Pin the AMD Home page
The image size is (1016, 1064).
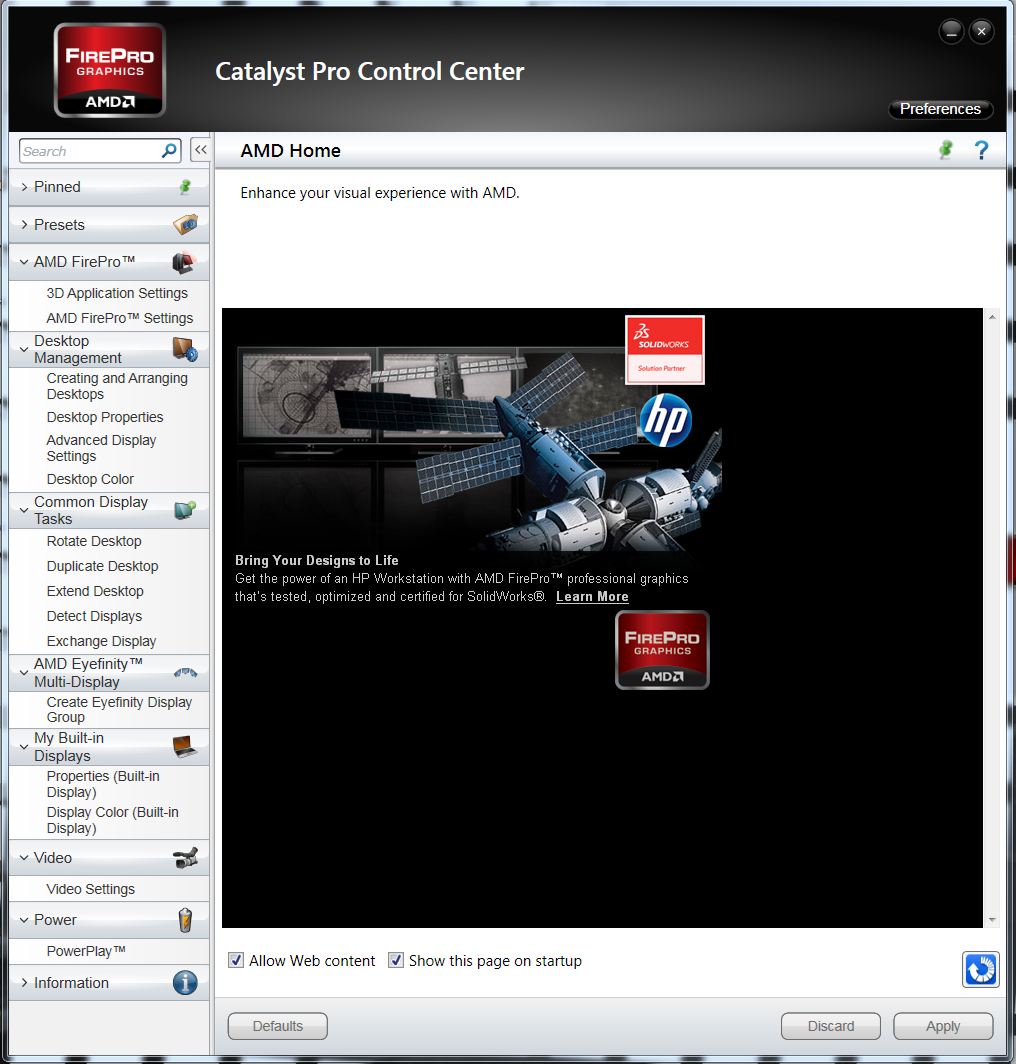(x=945, y=150)
